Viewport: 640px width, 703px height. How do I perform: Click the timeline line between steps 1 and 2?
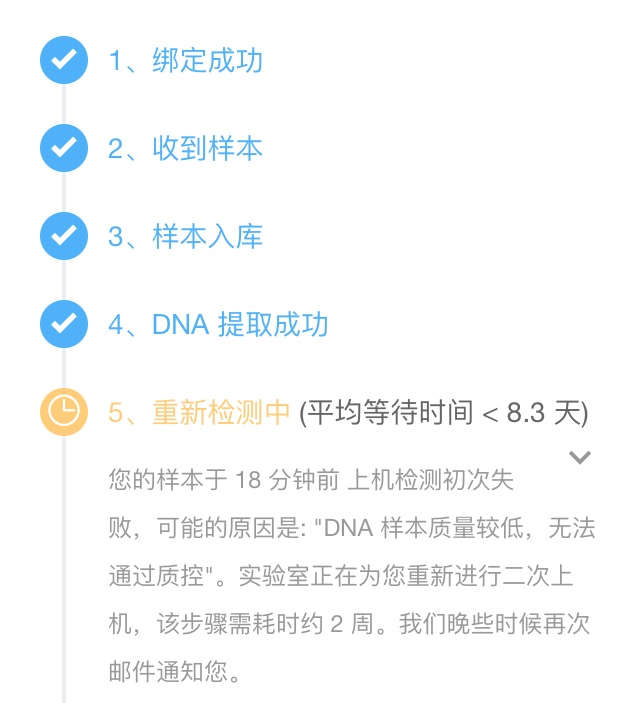pyautogui.click(x=64, y=104)
